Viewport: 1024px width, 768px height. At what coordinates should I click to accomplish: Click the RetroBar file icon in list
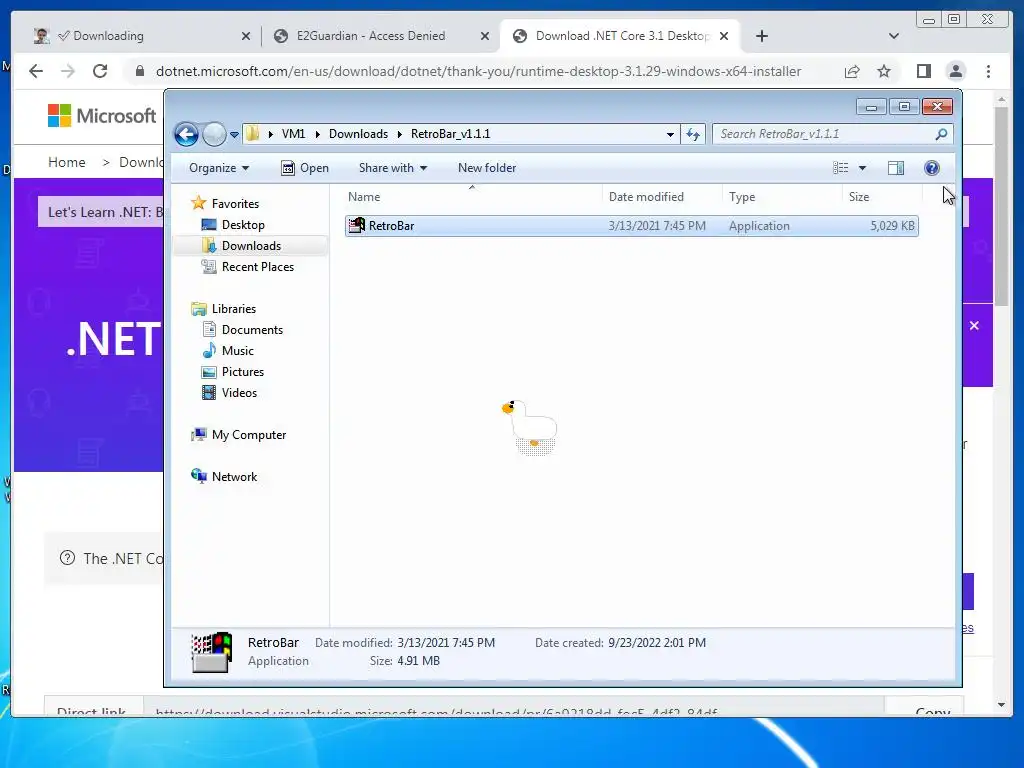[357, 225]
